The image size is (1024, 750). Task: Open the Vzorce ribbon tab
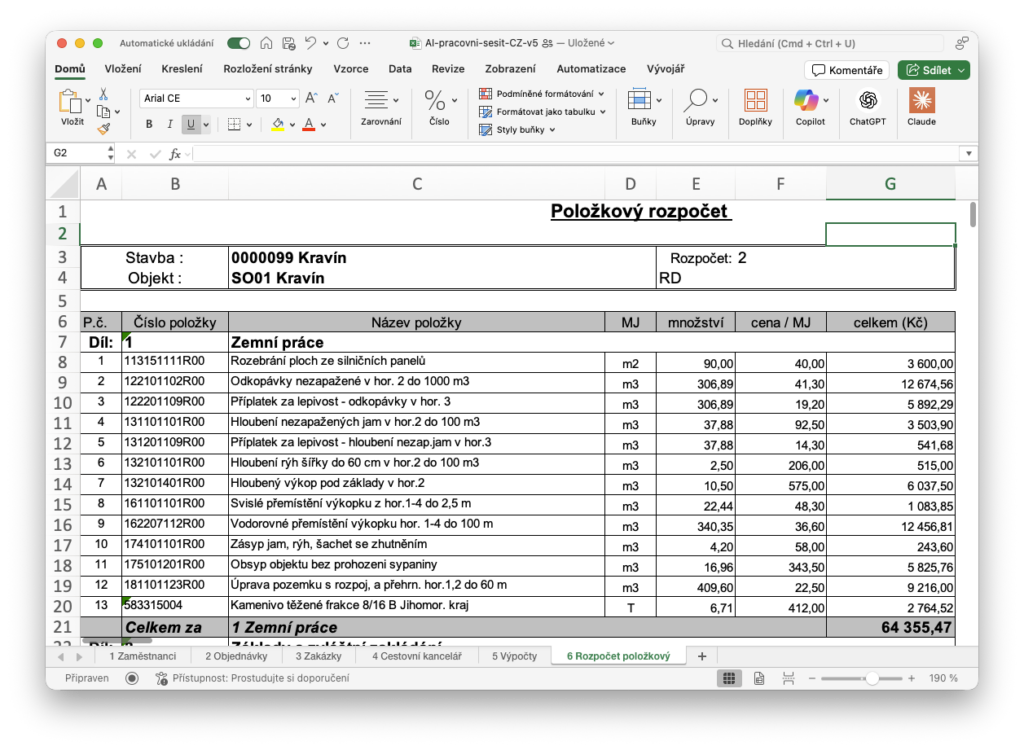(351, 69)
